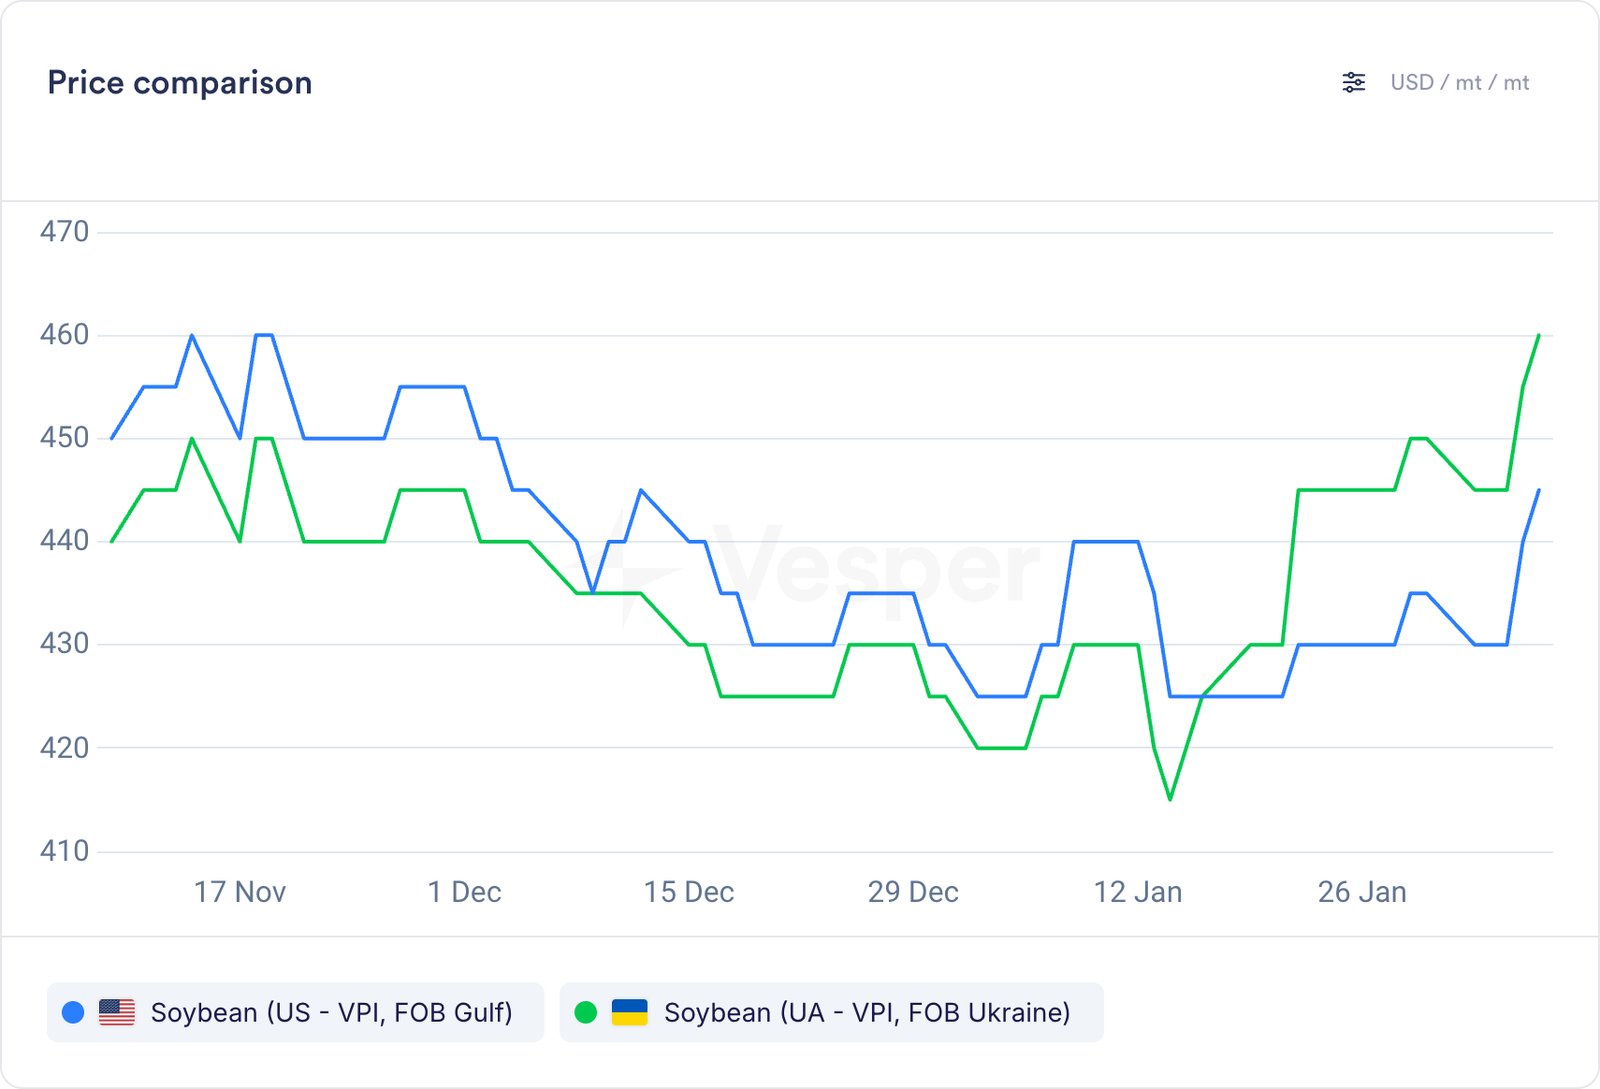The height and width of the screenshot is (1089, 1600).
Task: Select the 26 Jan date label
Action: click(1362, 892)
